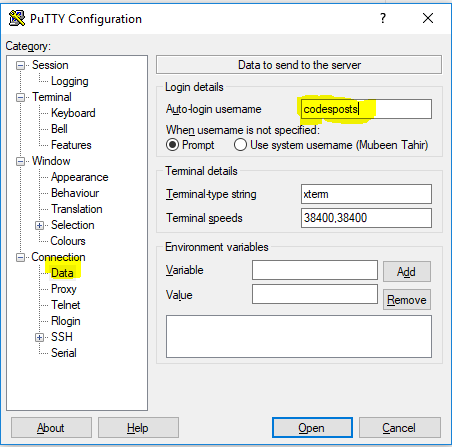Click Open to start session

click(x=312, y=428)
